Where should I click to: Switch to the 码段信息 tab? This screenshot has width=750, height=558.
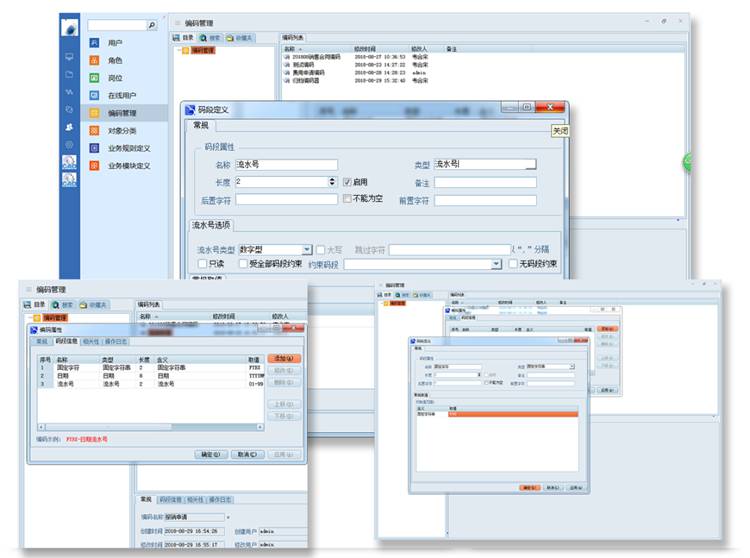click(x=66, y=340)
